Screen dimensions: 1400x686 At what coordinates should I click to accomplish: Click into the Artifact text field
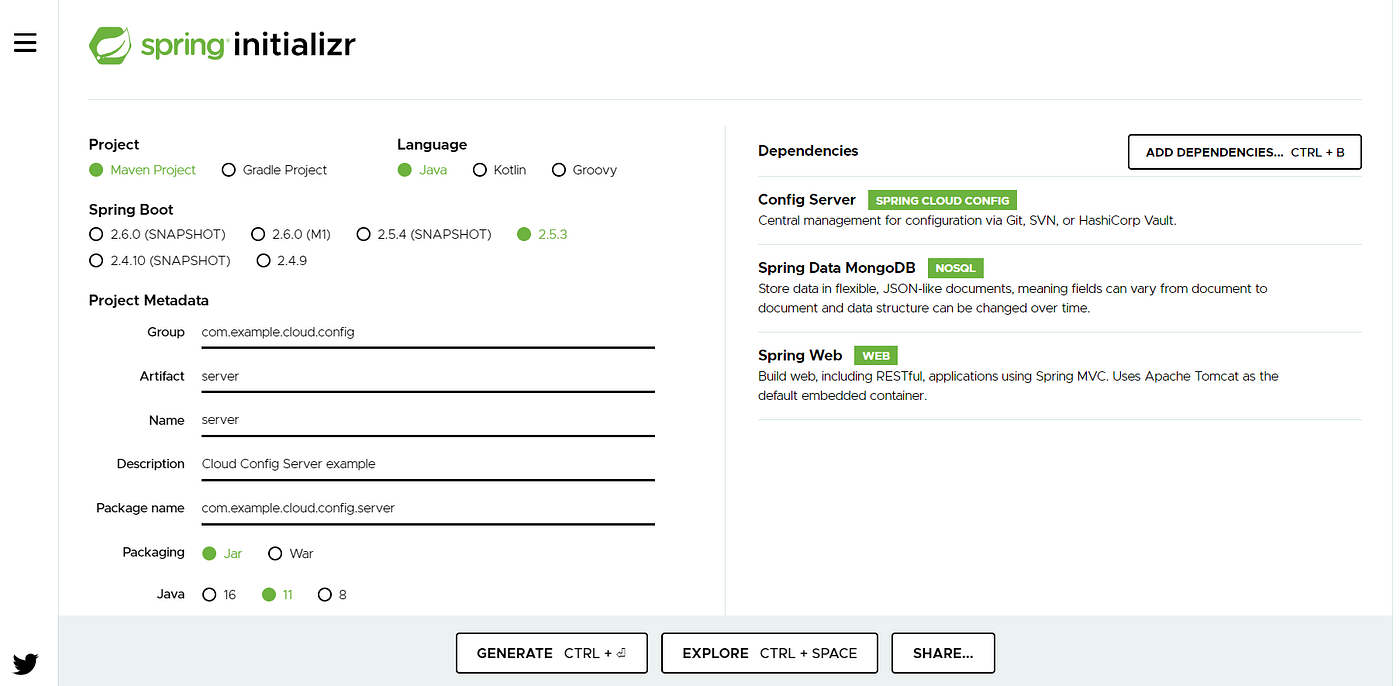coord(428,376)
